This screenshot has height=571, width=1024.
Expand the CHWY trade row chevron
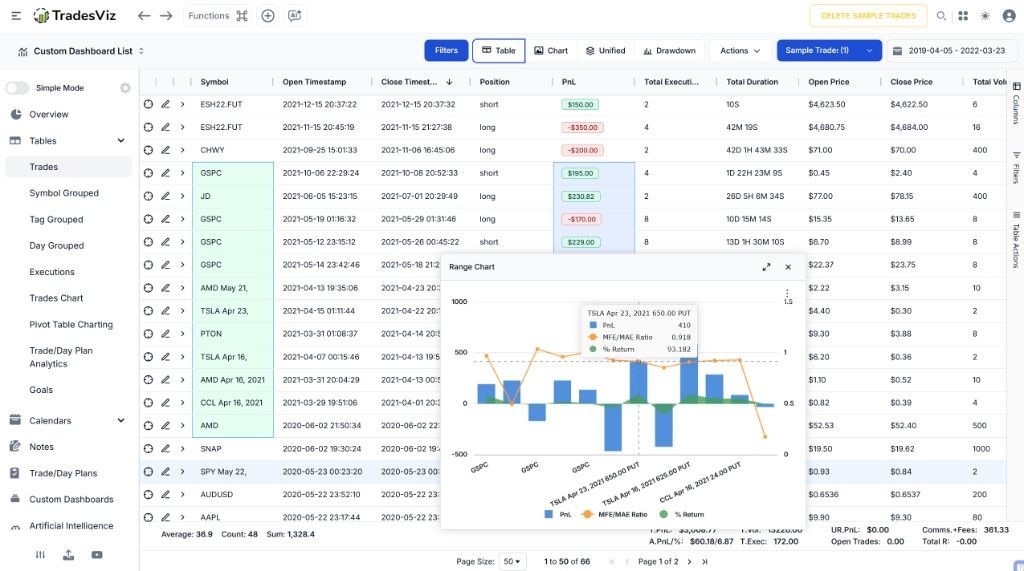pyautogui.click(x=182, y=150)
